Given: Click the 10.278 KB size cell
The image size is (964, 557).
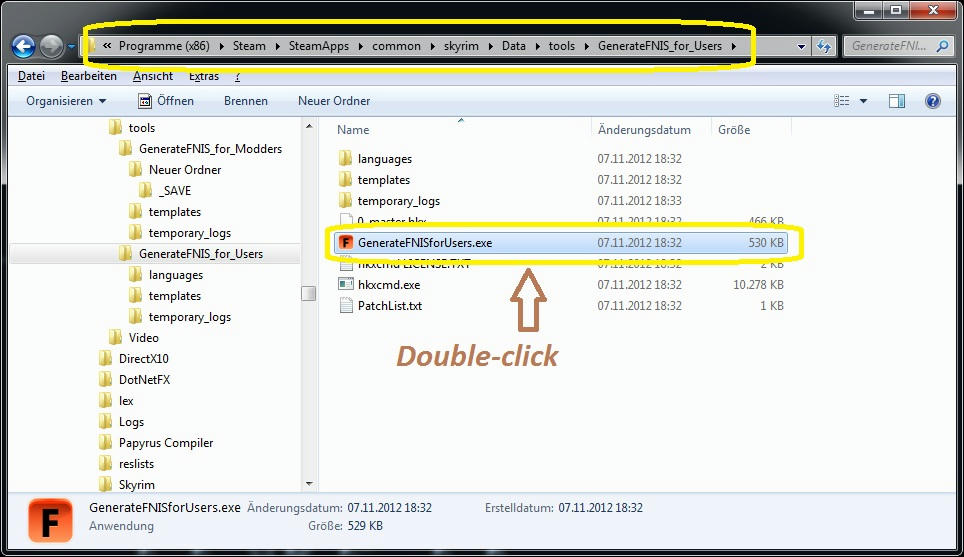Looking at the screenshot, I should (x=758, y=285).
